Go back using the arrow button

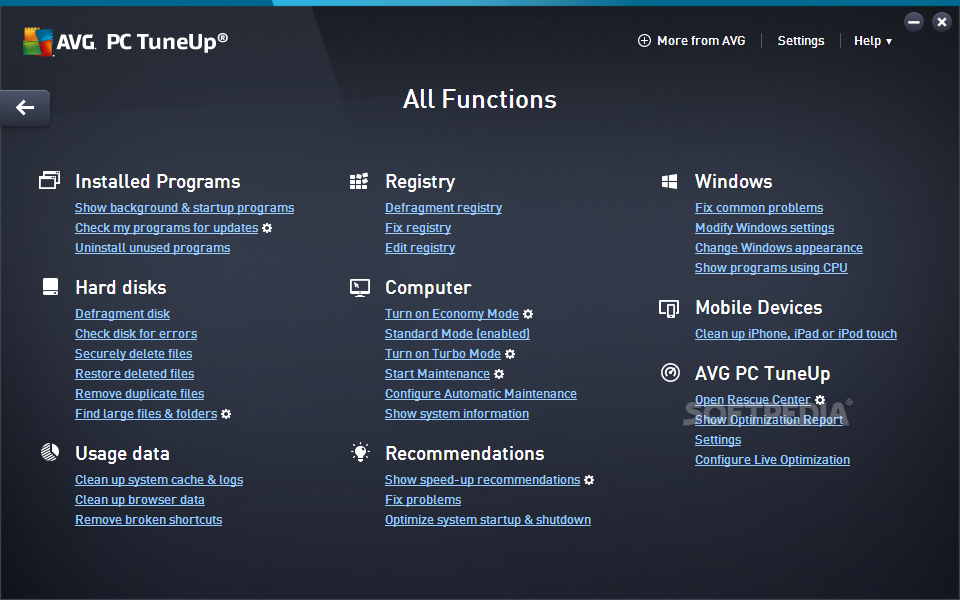[x=25, y=108]
